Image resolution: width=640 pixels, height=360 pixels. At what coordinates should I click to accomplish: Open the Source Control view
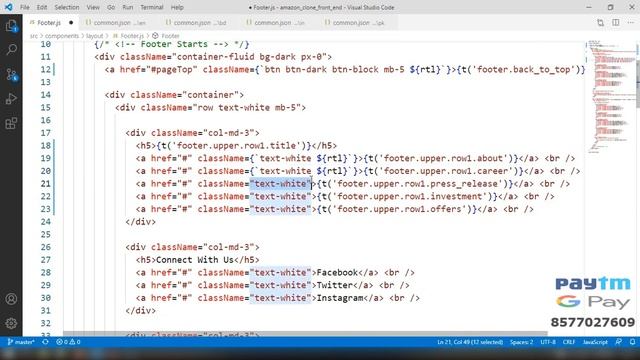click(11, 74)
